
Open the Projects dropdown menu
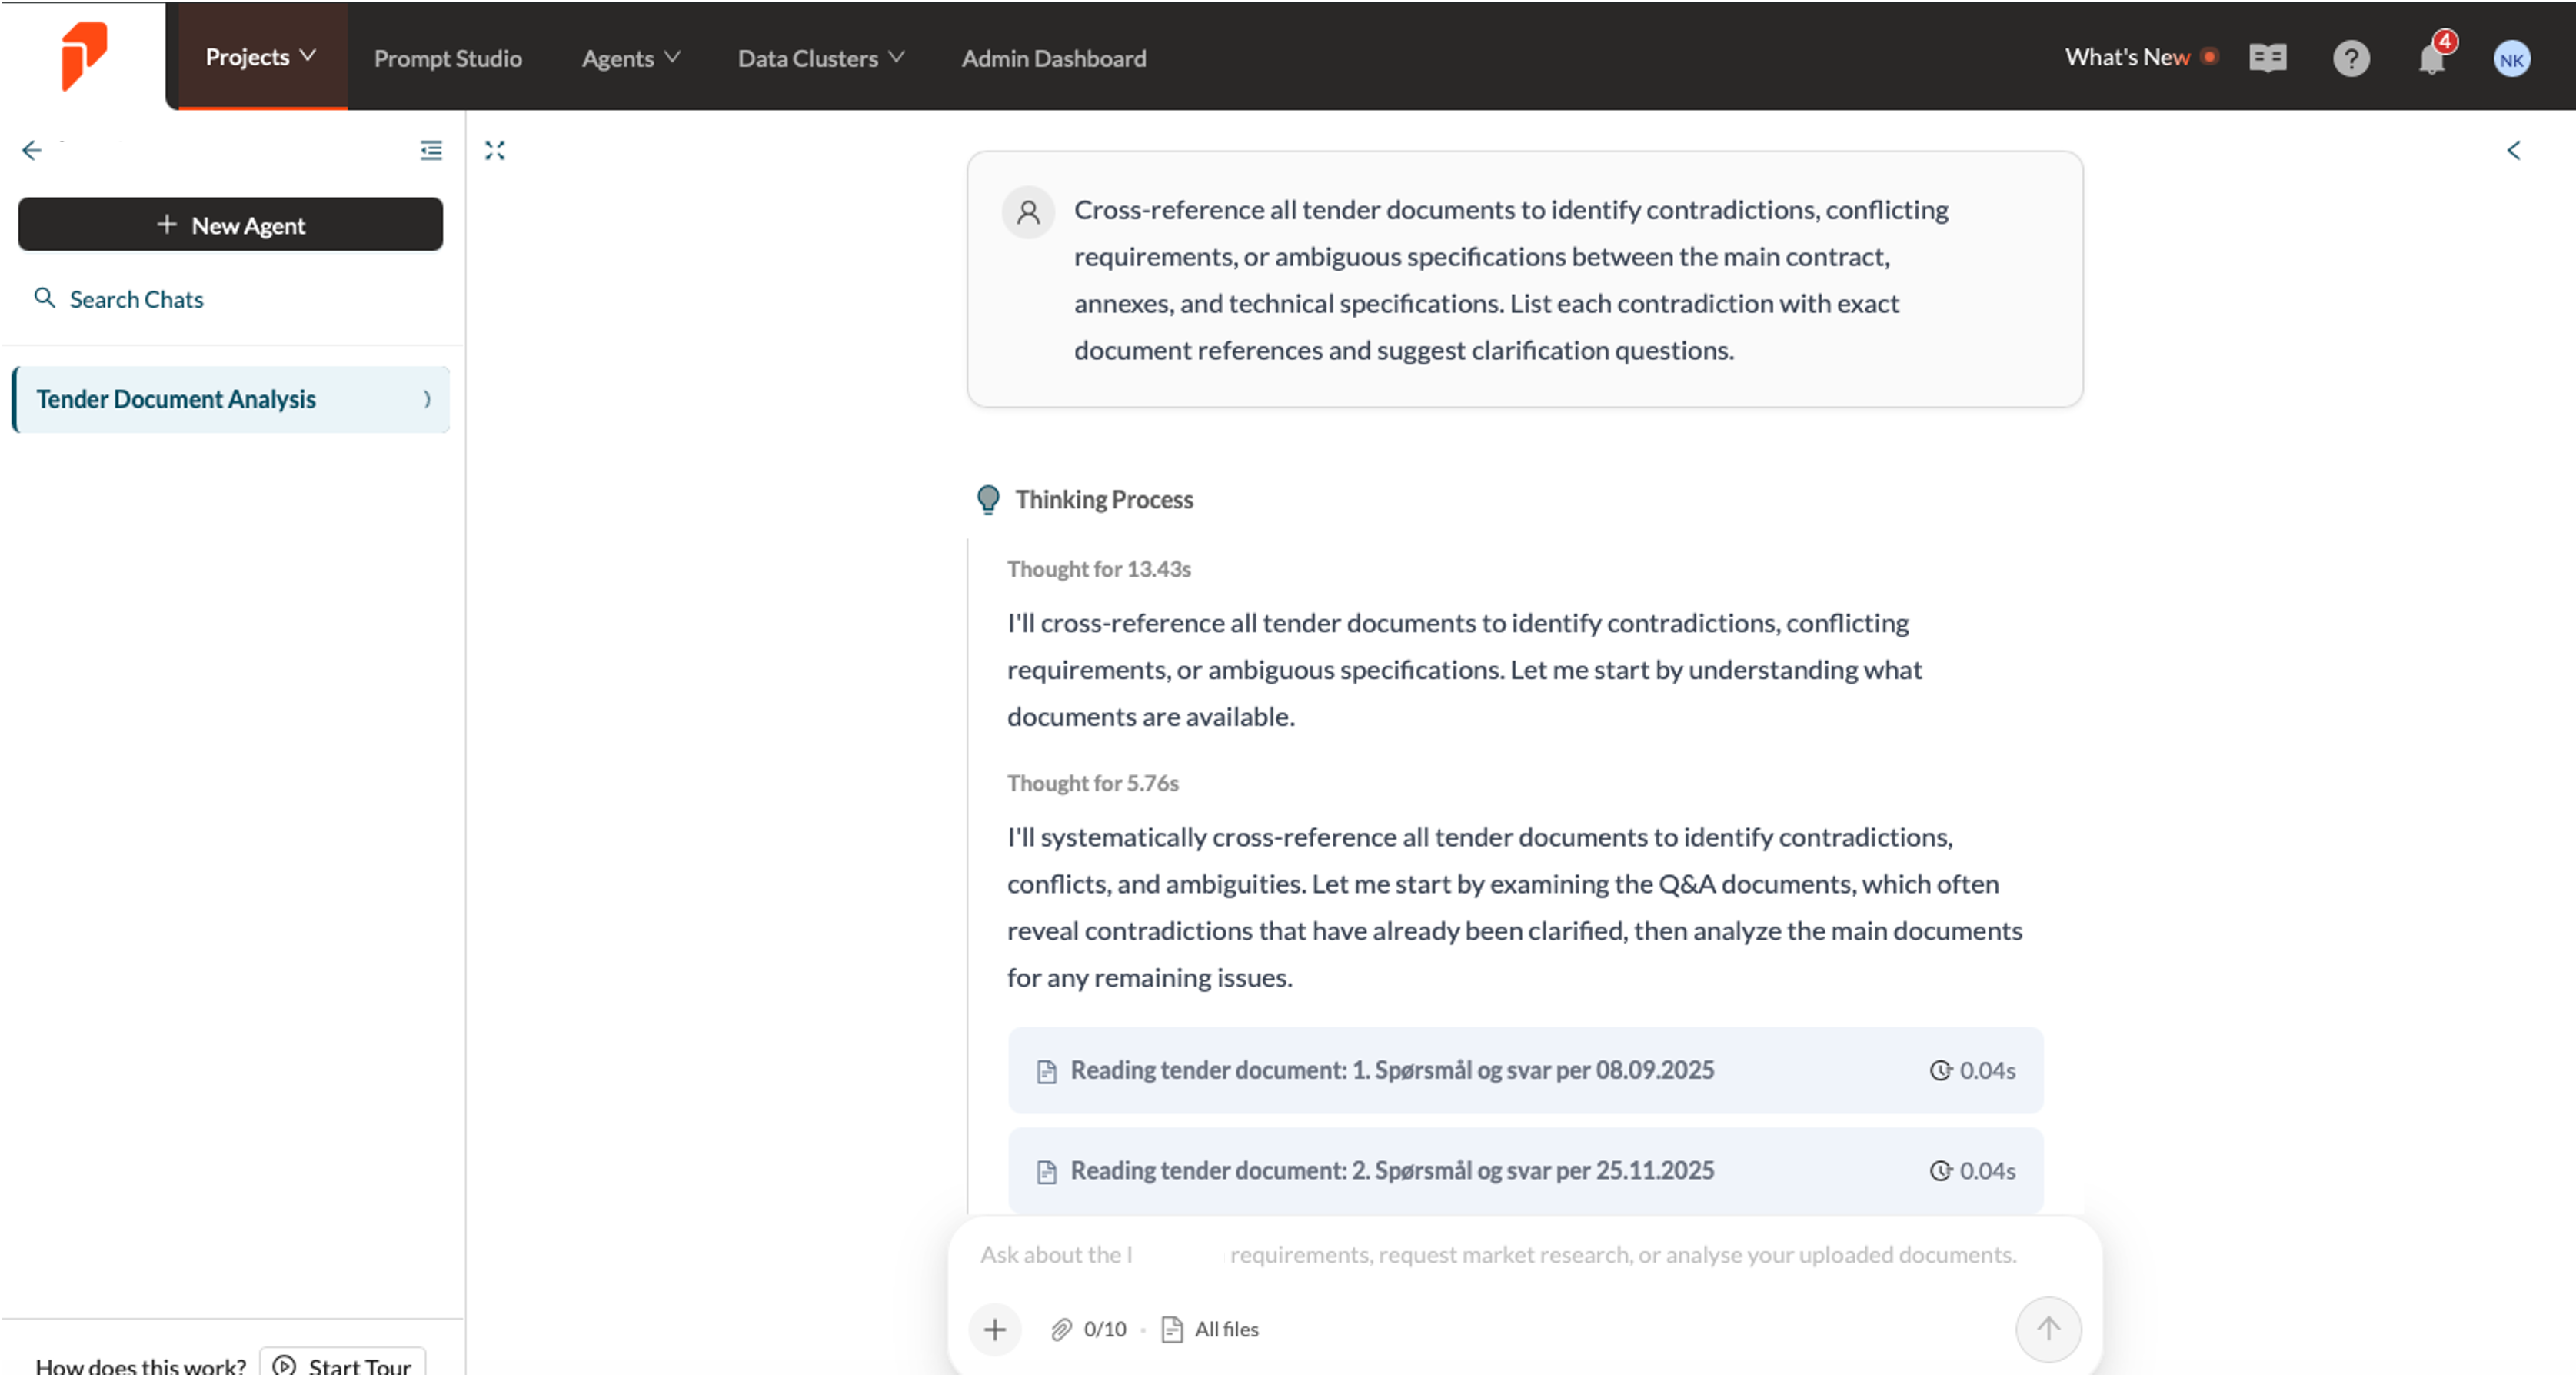pos(261,57)
